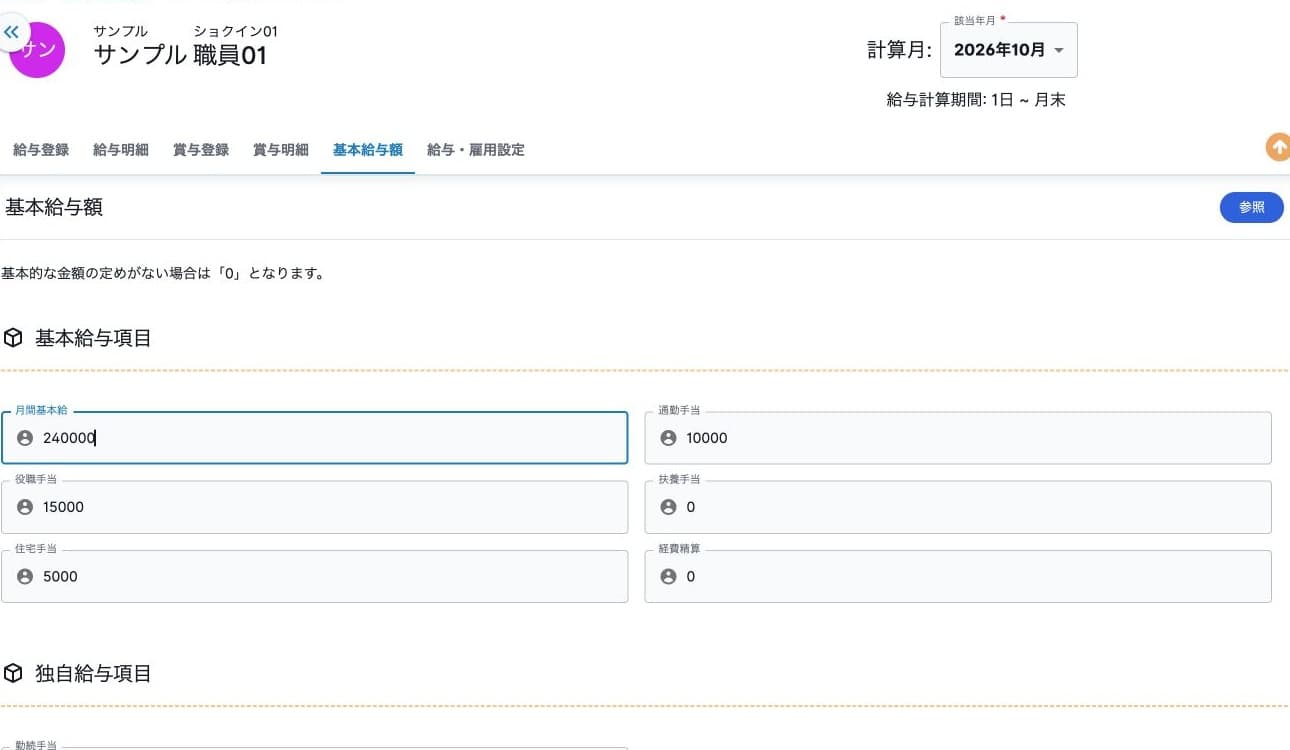Click the person icon in 月間基本給 field
The width and height of the screenshot is (1290, 750).
pos(25,438)
